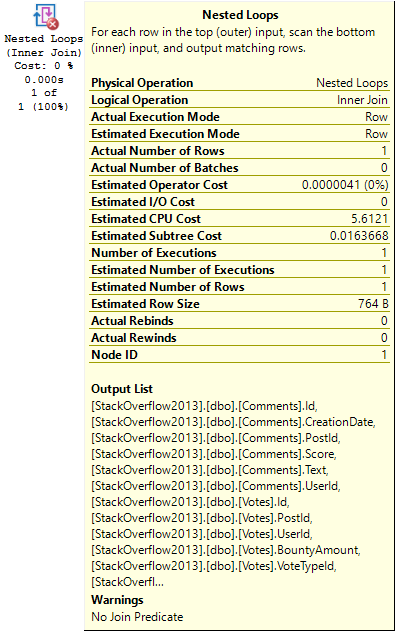The image size is (395, 631).
Task: Click the [Comments].Text output entry
Action: (210, 470)
